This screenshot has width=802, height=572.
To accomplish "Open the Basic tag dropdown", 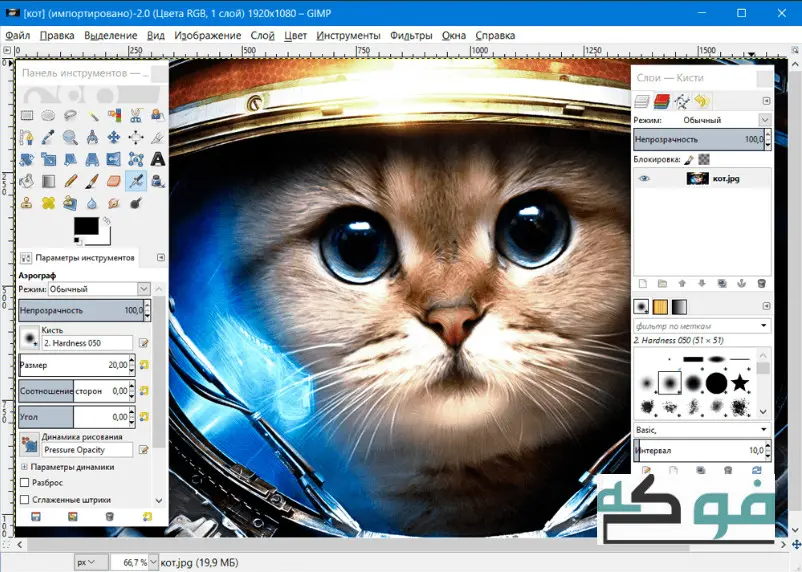I will pyautogui.click(x=702, y=430).
